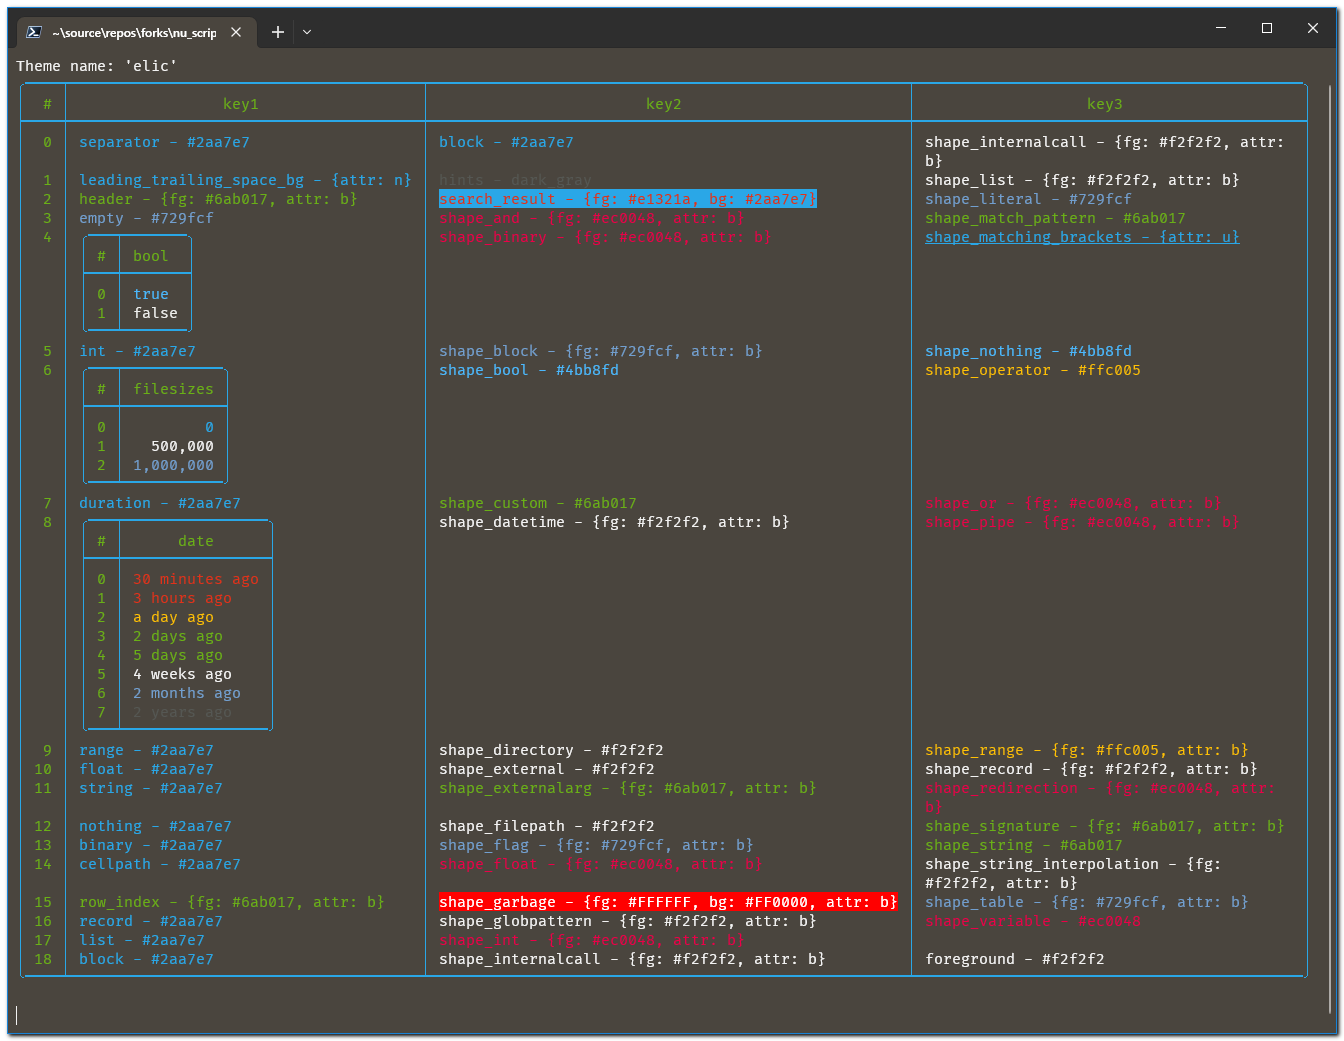
Task: Click 'separator - #2aa7e7' text
Action: pyautogui.click(x=165, y=142)
